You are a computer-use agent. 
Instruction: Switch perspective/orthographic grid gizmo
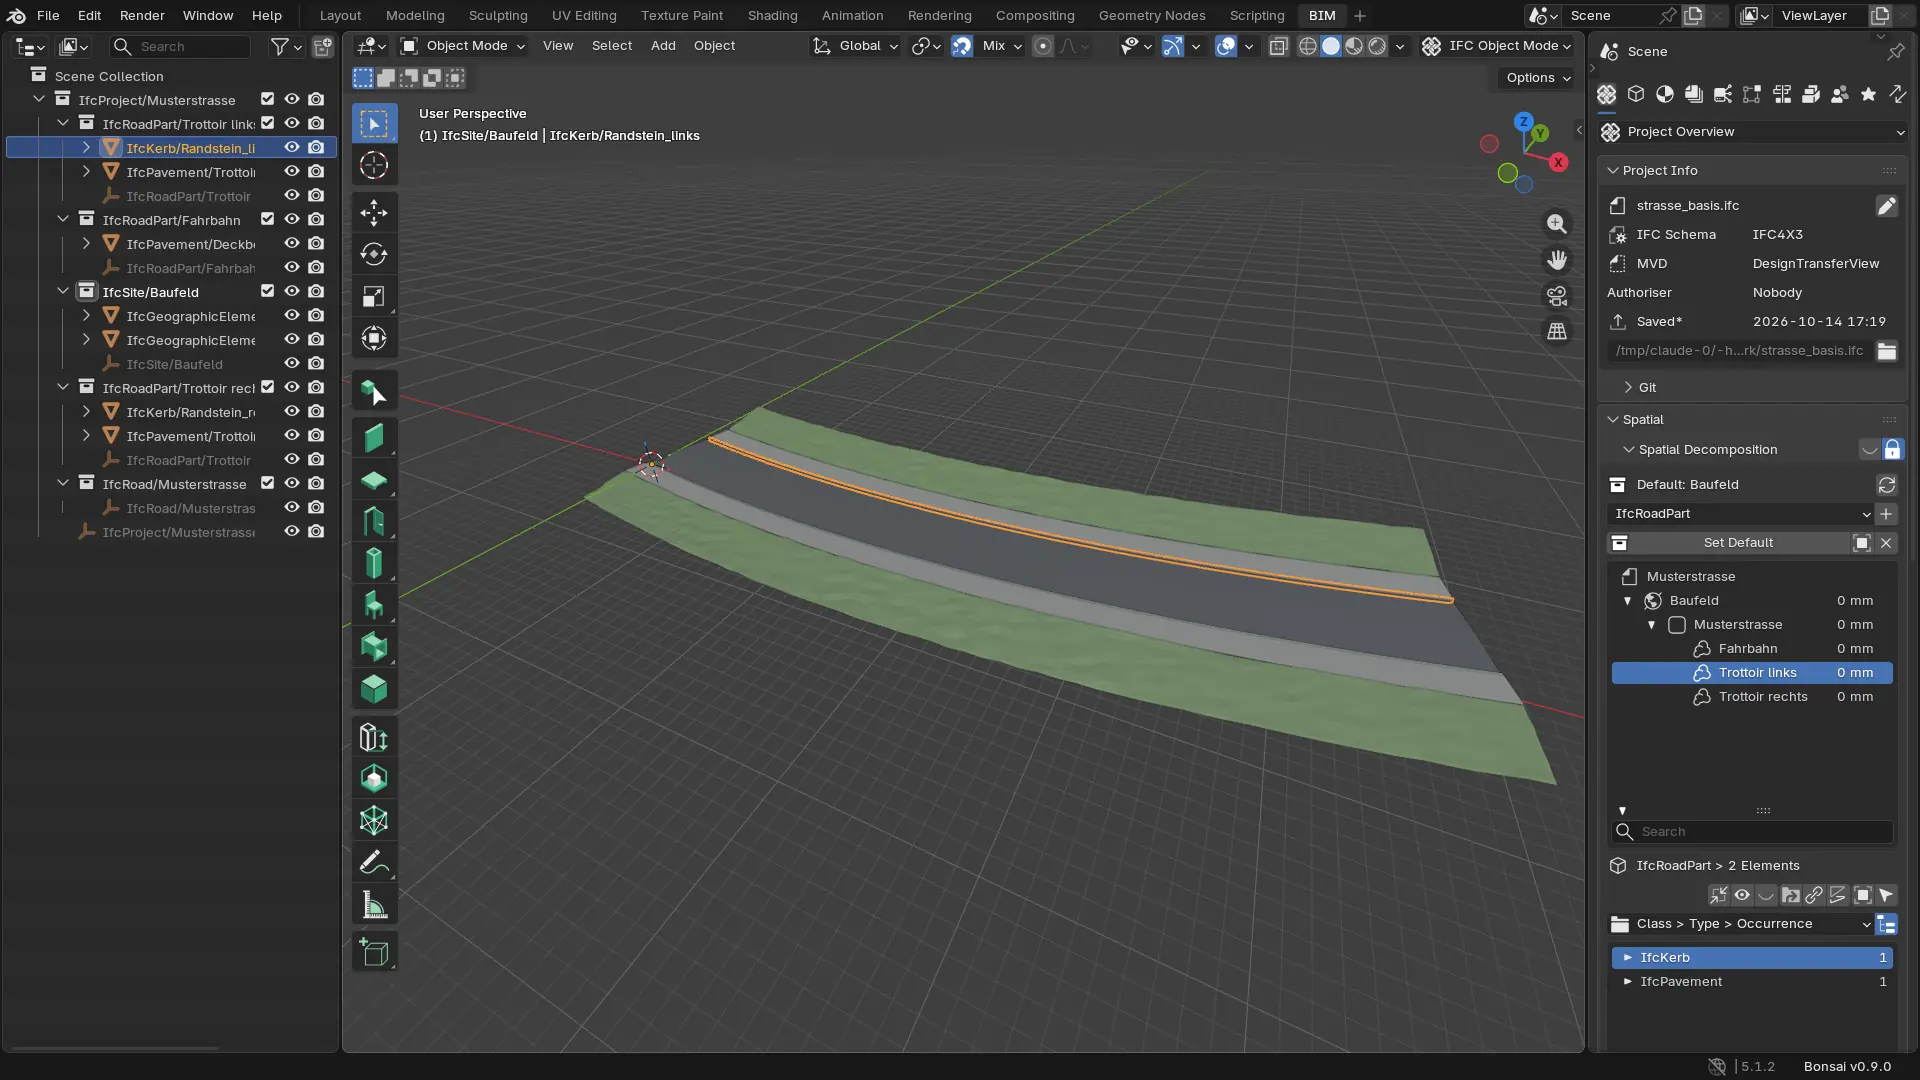click(1557, 332)
